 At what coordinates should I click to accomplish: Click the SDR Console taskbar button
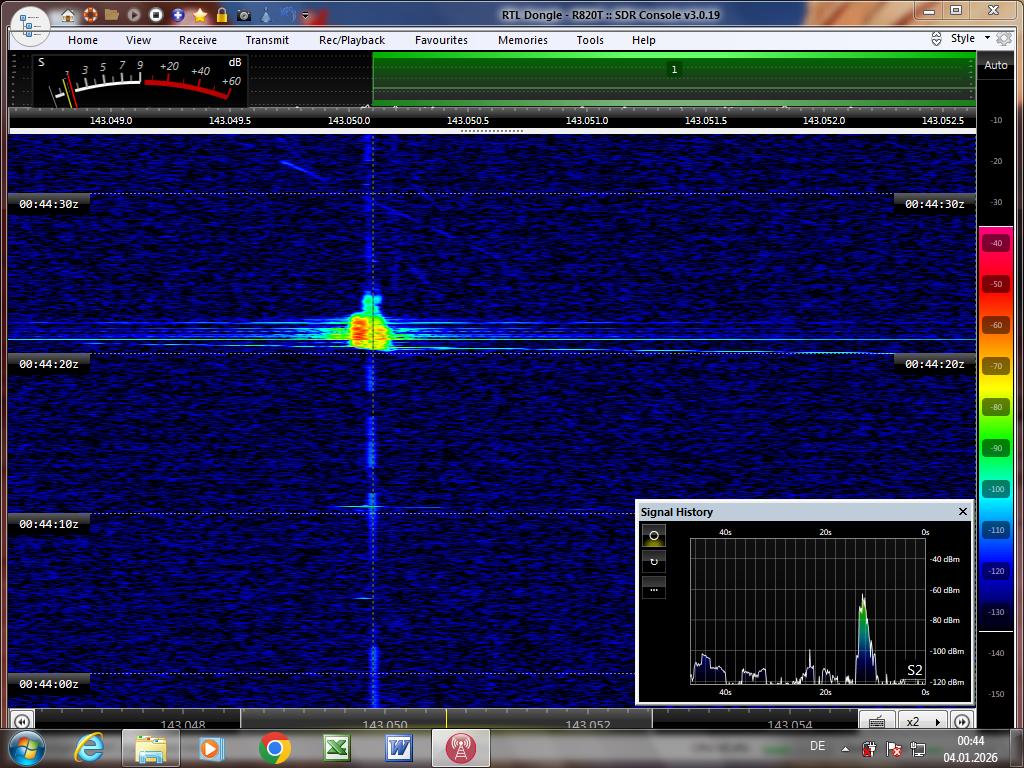coord(460,748)
